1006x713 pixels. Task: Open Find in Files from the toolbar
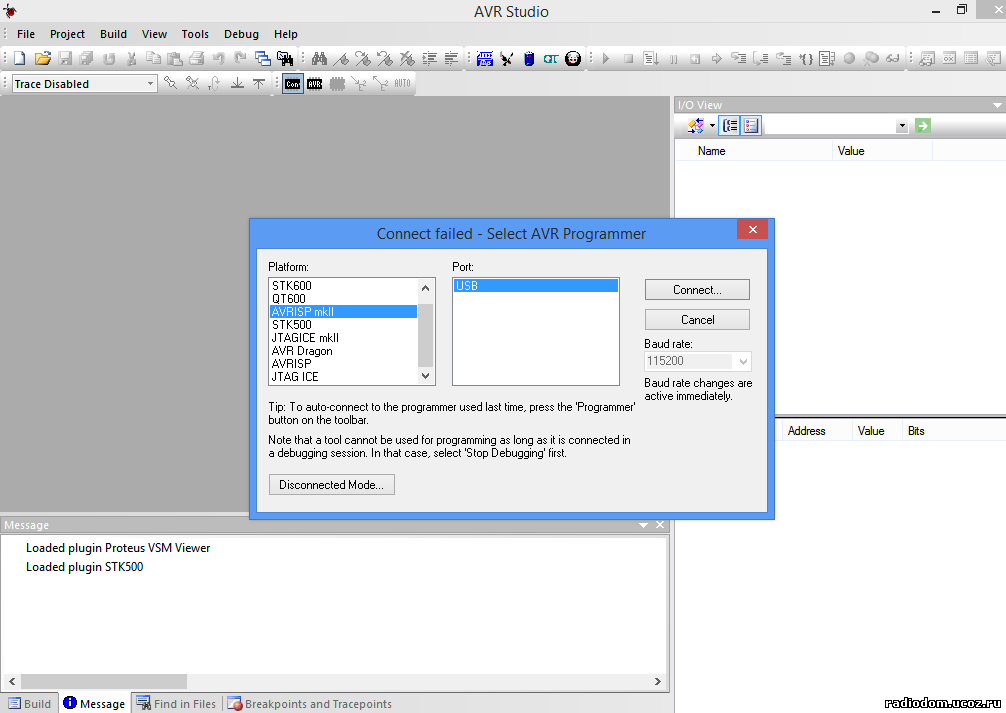pos(285,58)
